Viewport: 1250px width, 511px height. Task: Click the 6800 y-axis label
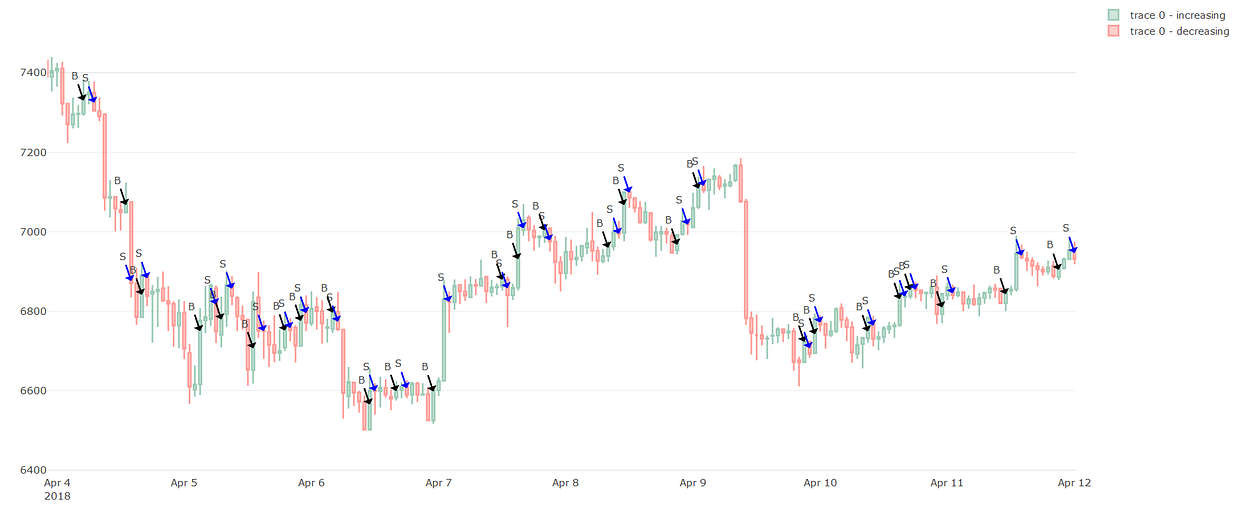(x=32, y=311)
